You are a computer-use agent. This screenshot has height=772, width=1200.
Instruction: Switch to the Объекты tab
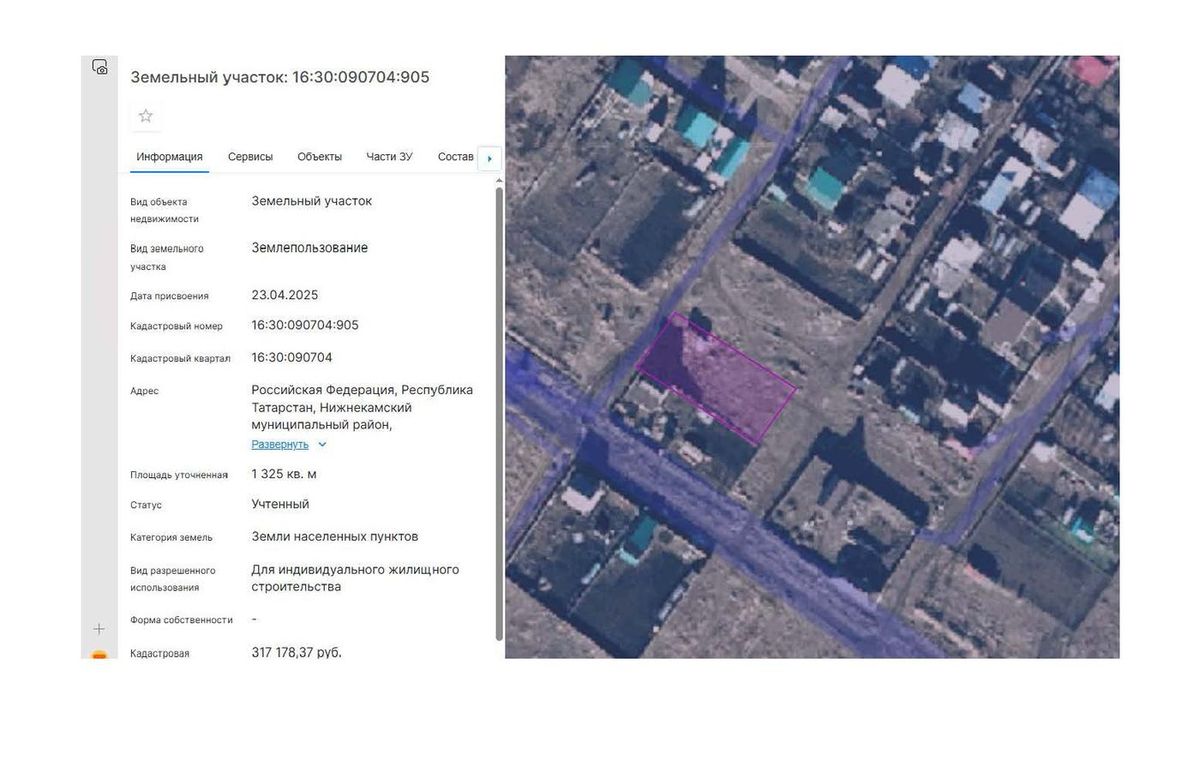point(320,157)
